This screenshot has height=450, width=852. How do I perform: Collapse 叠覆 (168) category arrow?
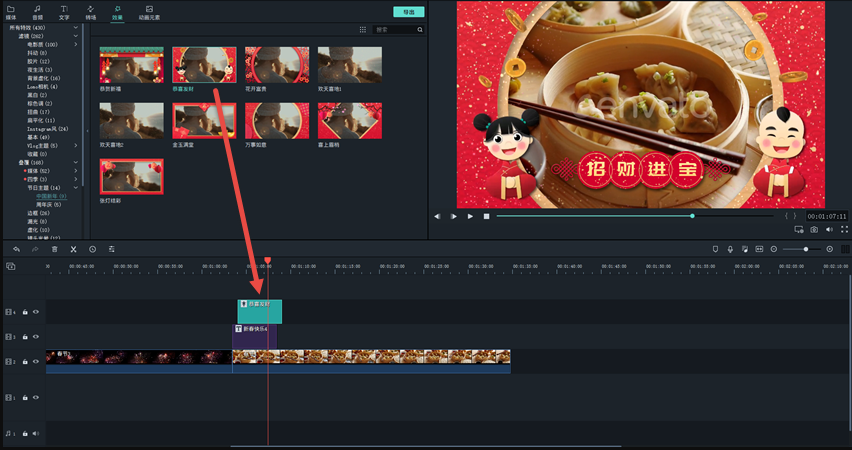point(76,162)
